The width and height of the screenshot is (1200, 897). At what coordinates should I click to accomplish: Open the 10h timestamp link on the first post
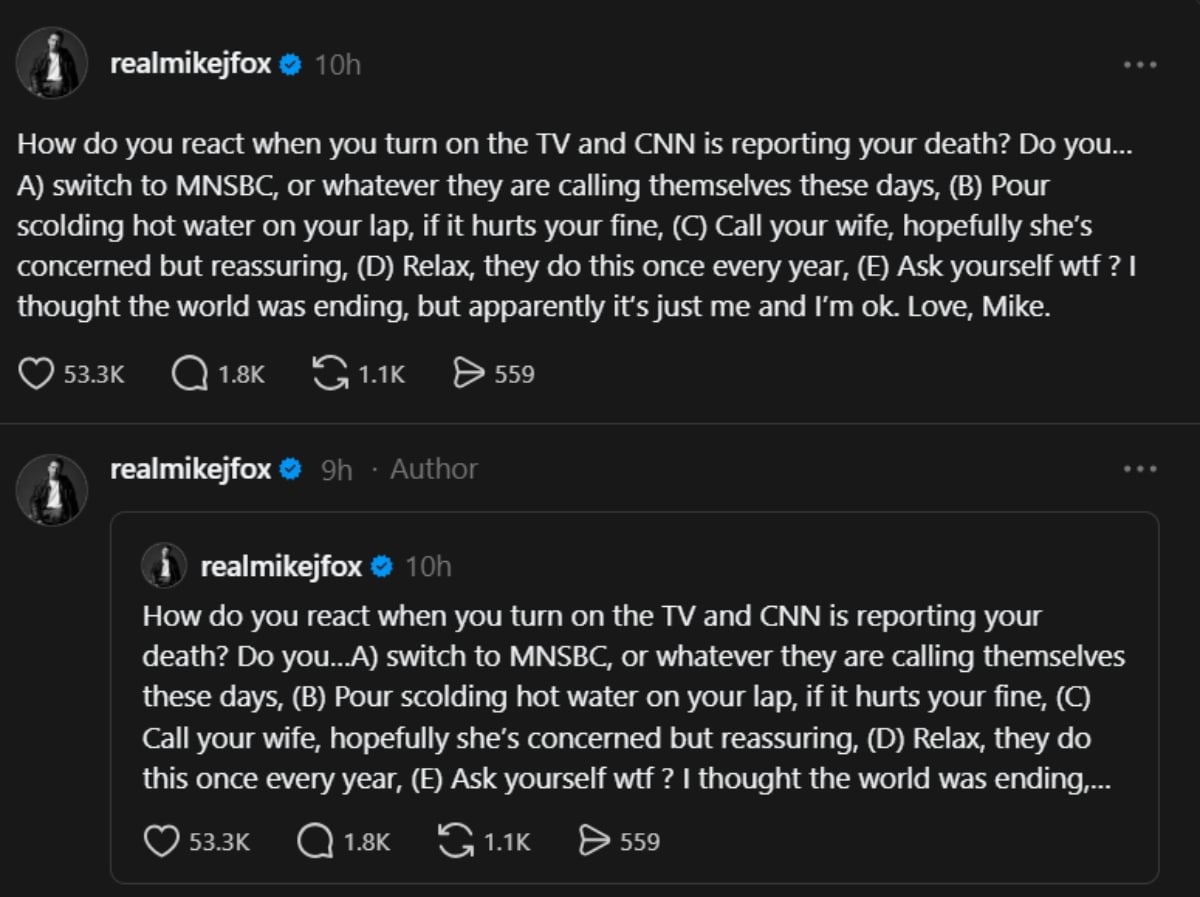coord(336,63)
